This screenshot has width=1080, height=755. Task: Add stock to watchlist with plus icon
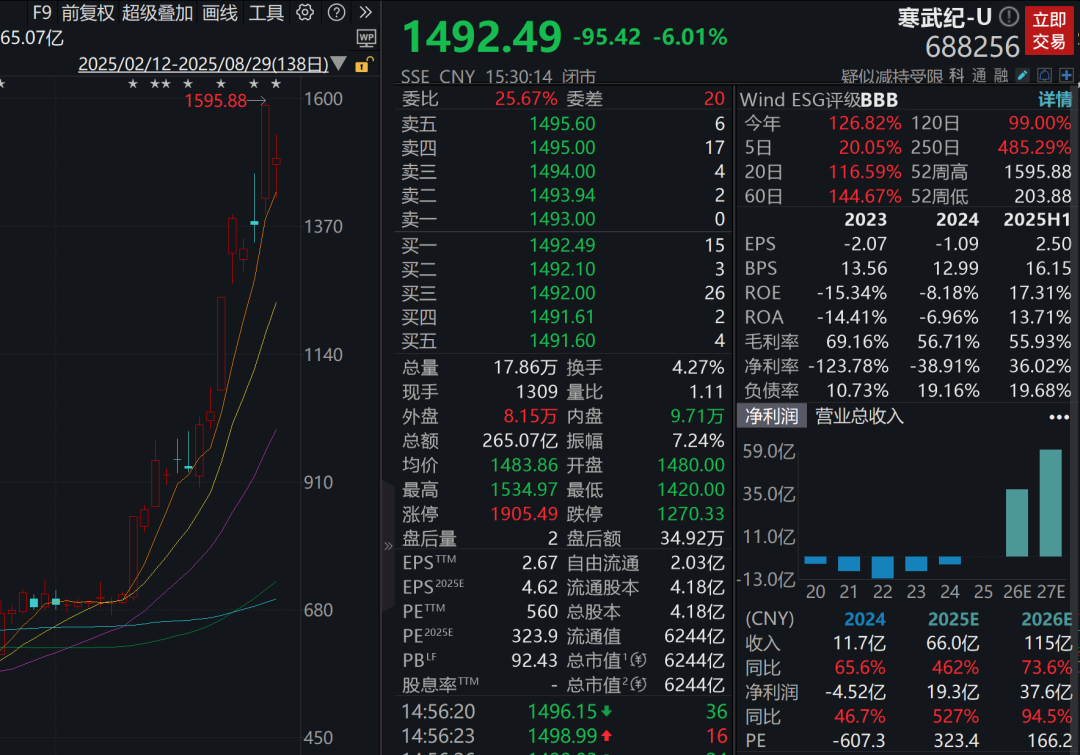pyautogui.click(x=1066, y=75)
